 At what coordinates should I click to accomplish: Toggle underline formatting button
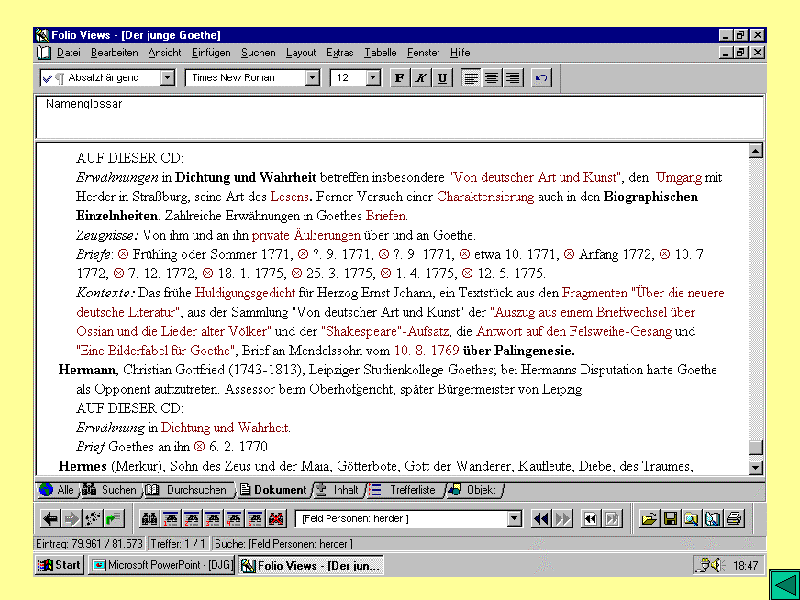point(442,78)
